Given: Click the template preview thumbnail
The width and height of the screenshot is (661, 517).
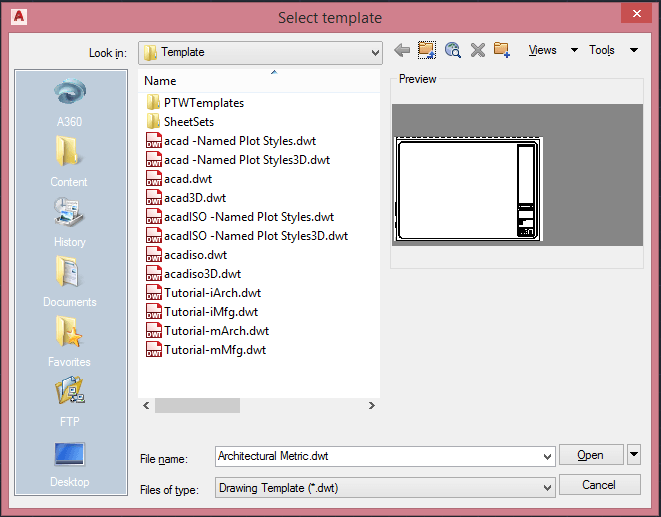Looking at the screenshot, I should coord(468,189).
